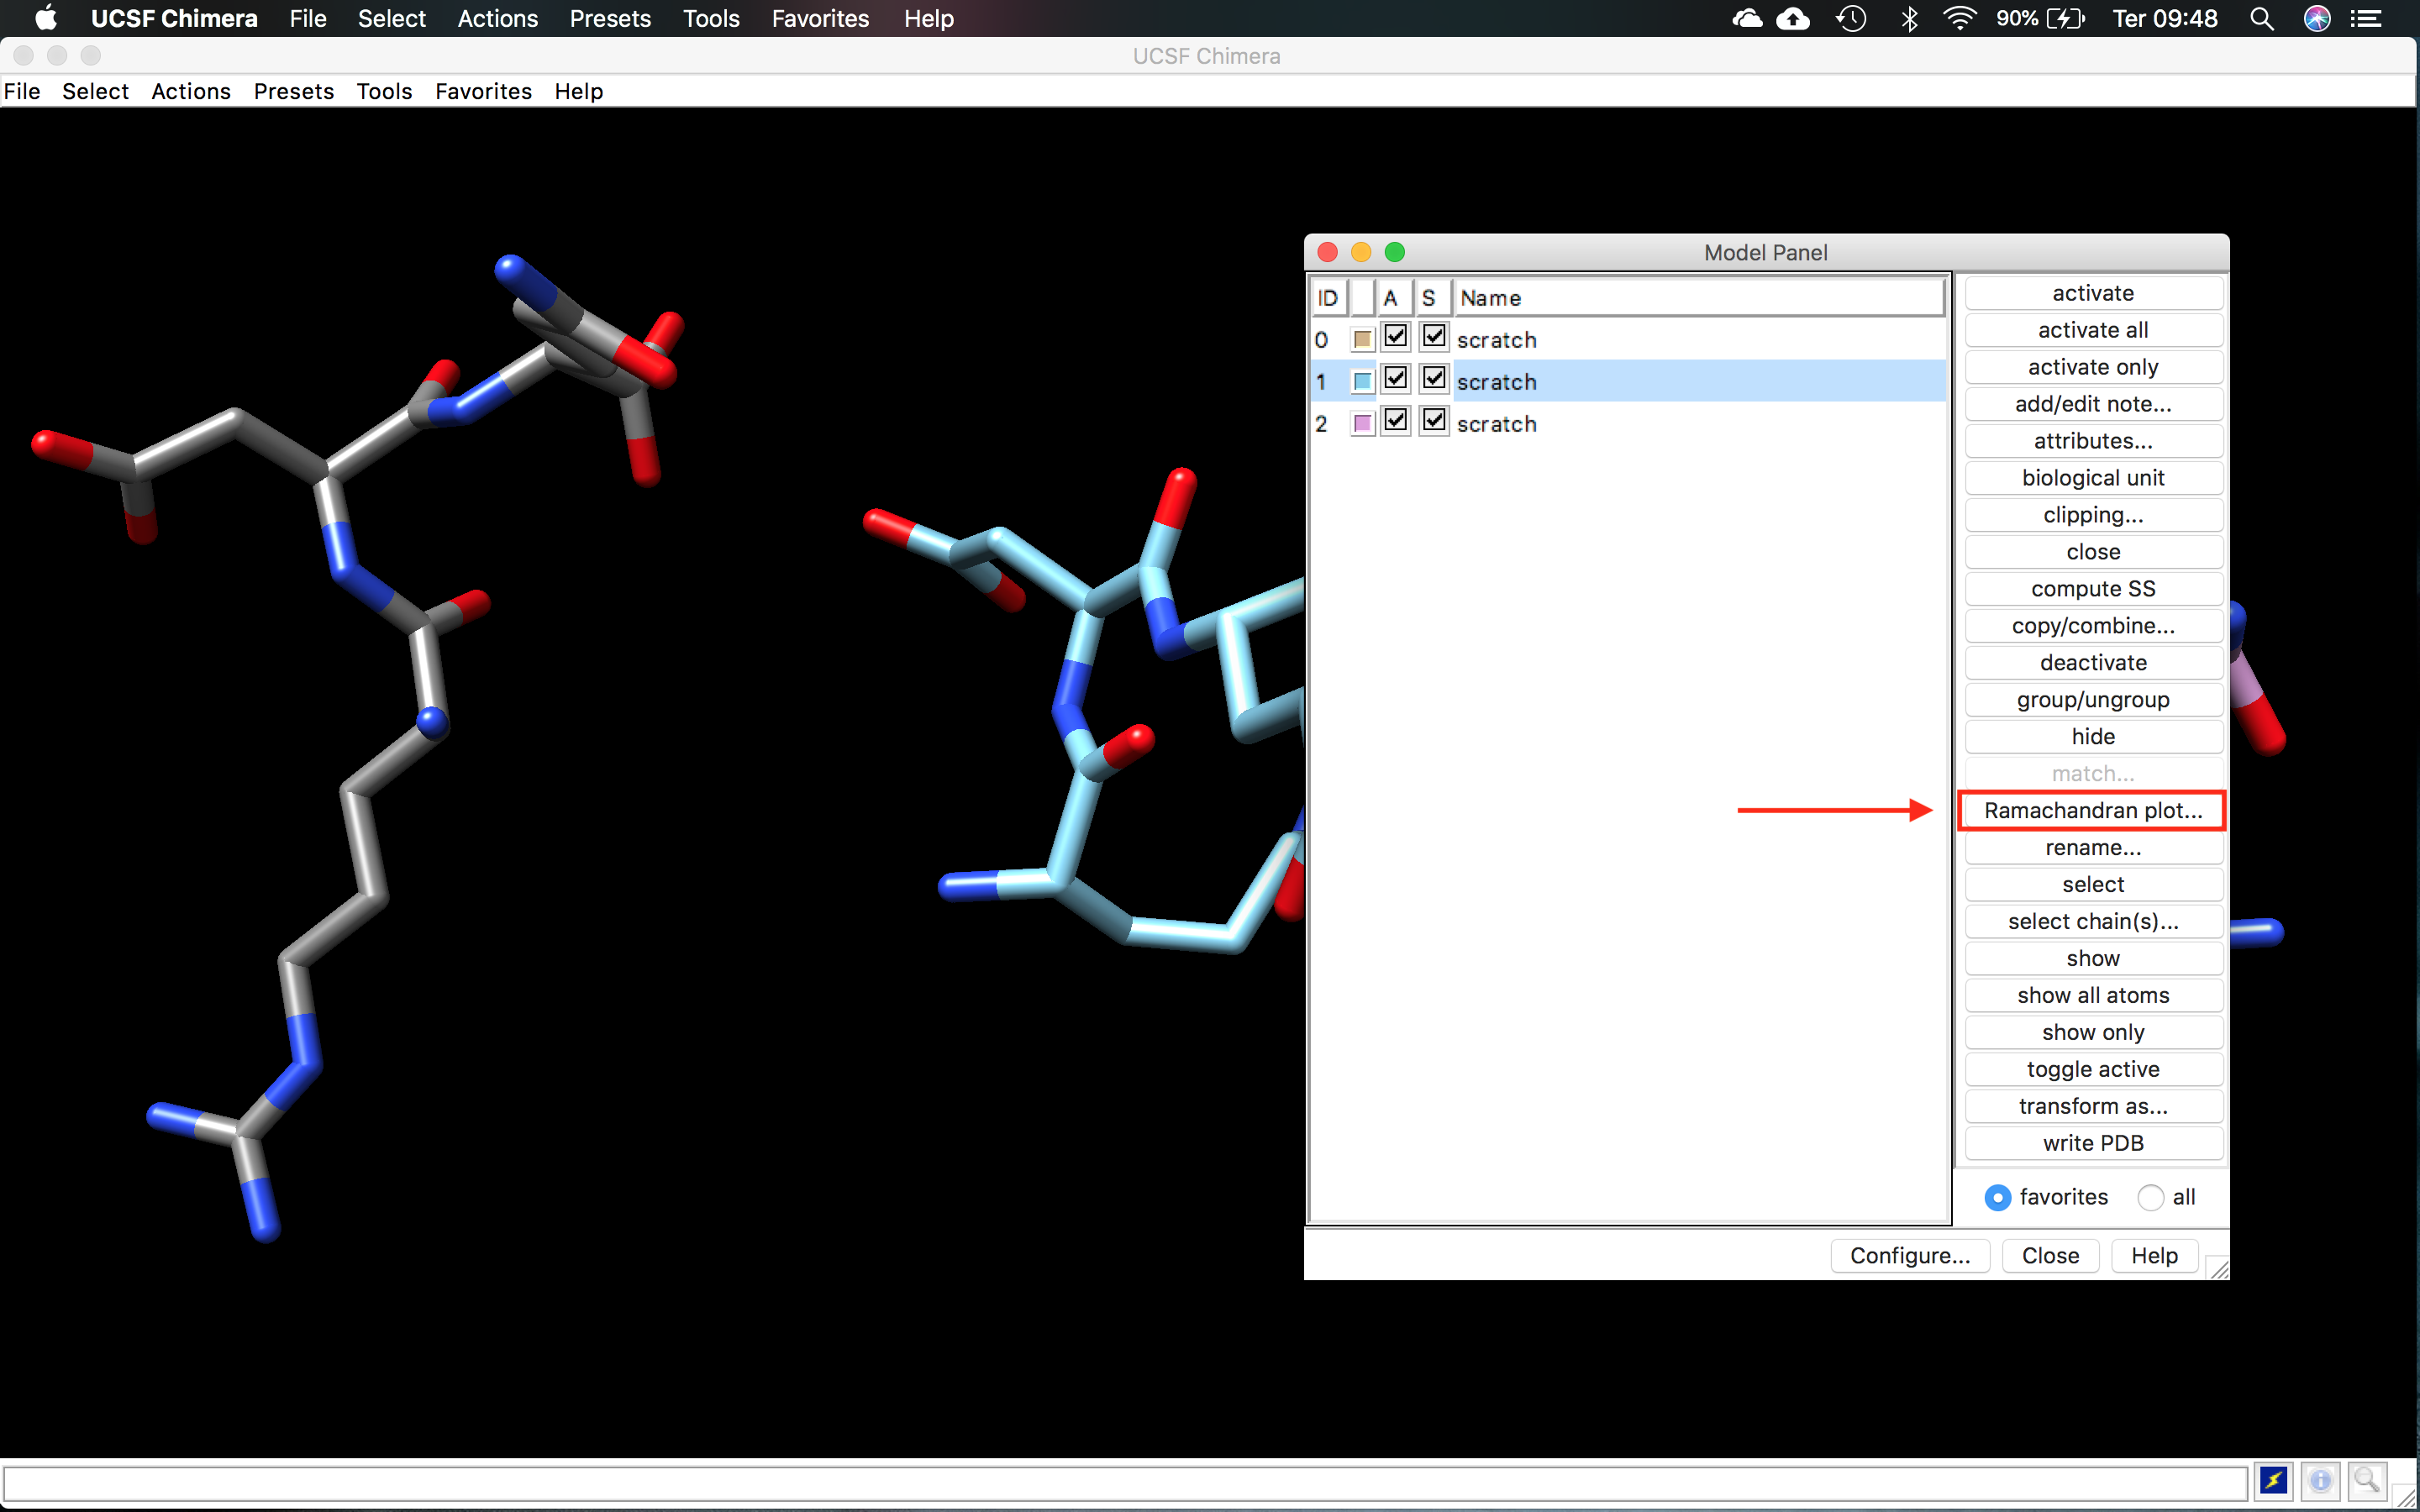The width and height of the screenshot is (2420, 1512).
Task: Open the Time Machine clock icon
Action: (1851, 18)
